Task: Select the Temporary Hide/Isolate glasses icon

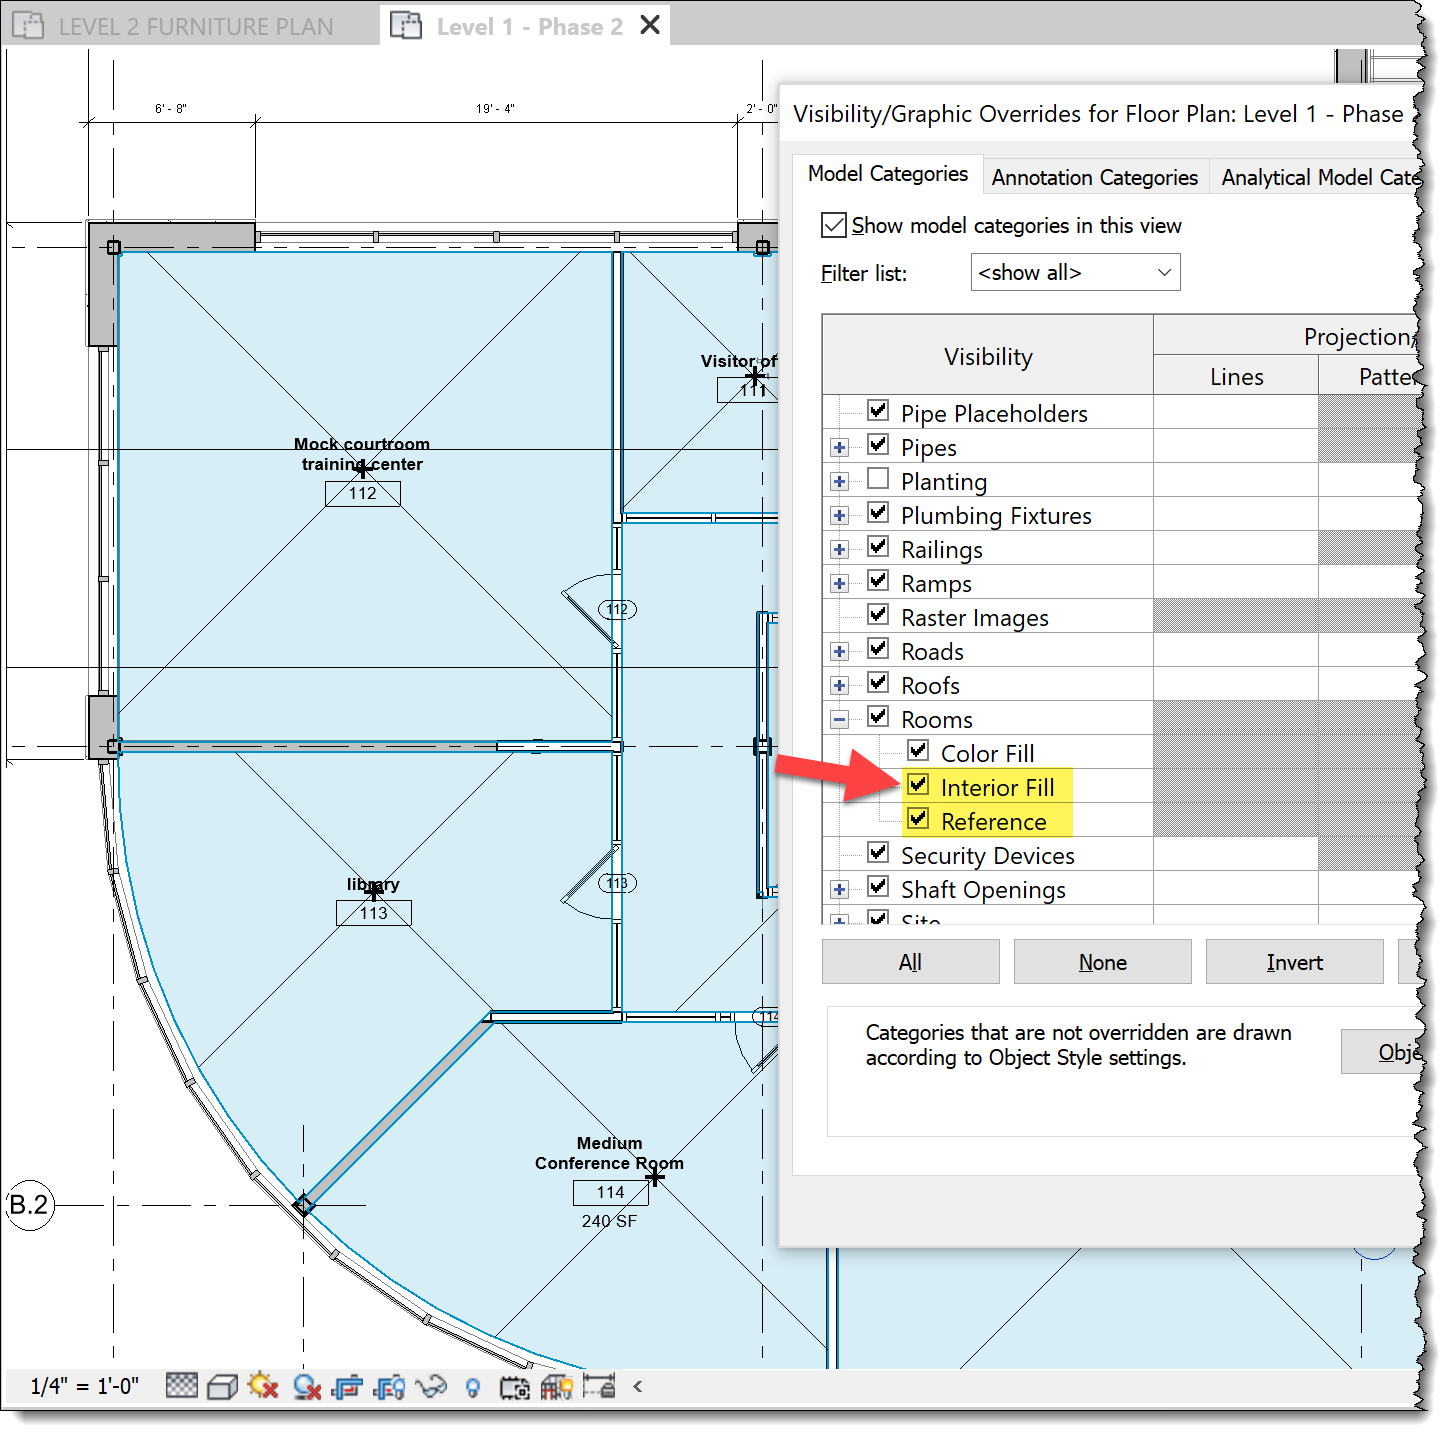Action: click(x=431, y=1387)
